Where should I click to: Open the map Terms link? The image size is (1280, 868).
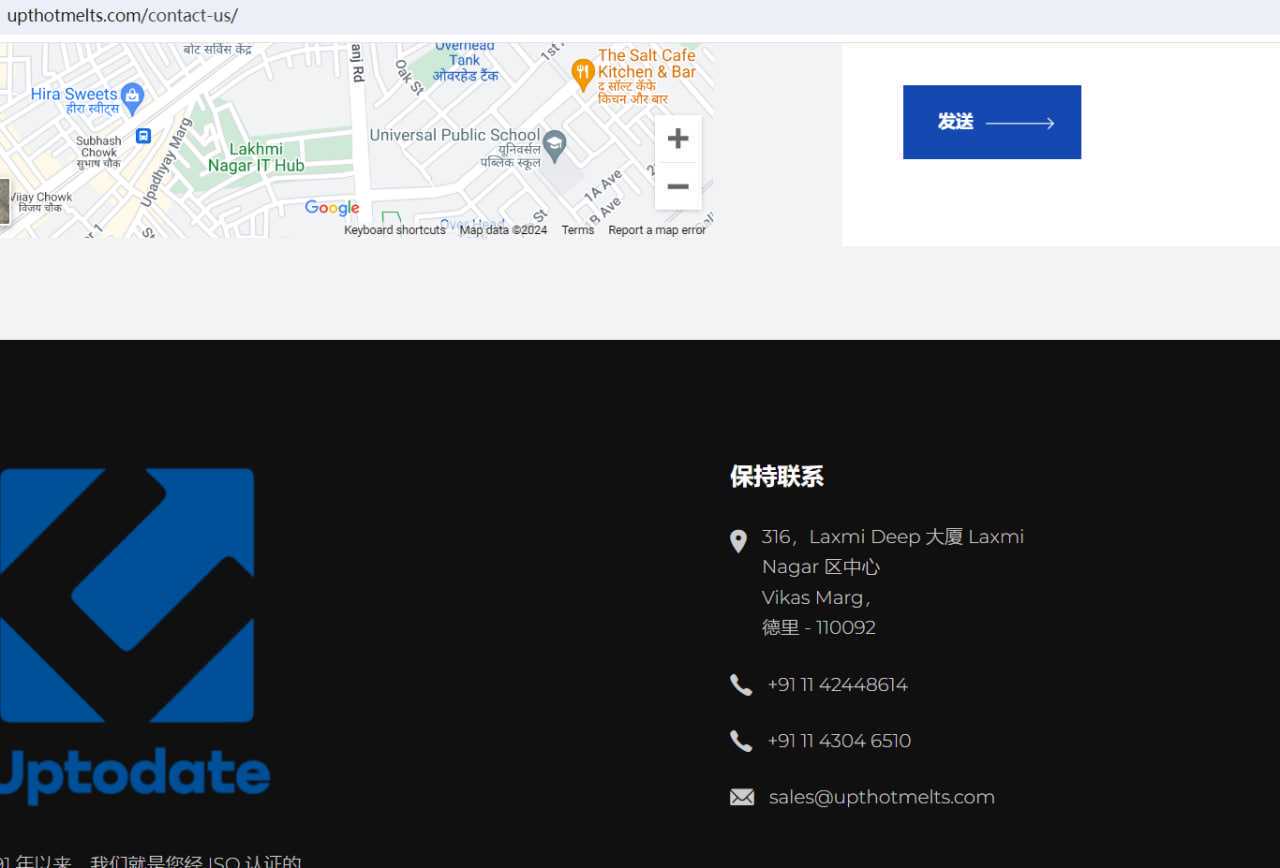[578, 230]
